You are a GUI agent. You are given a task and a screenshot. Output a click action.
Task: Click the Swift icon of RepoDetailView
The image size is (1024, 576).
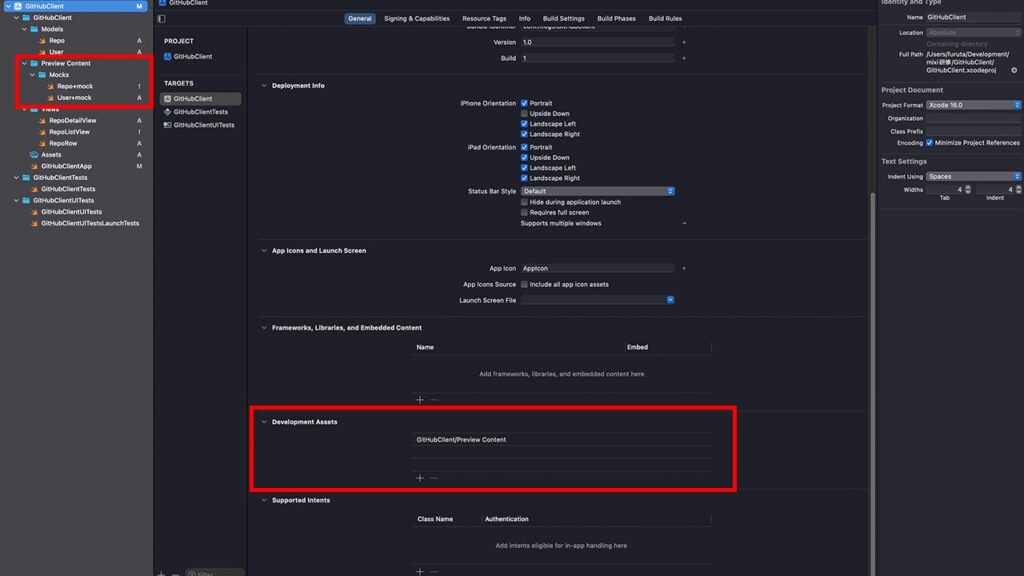pos(42,120)
